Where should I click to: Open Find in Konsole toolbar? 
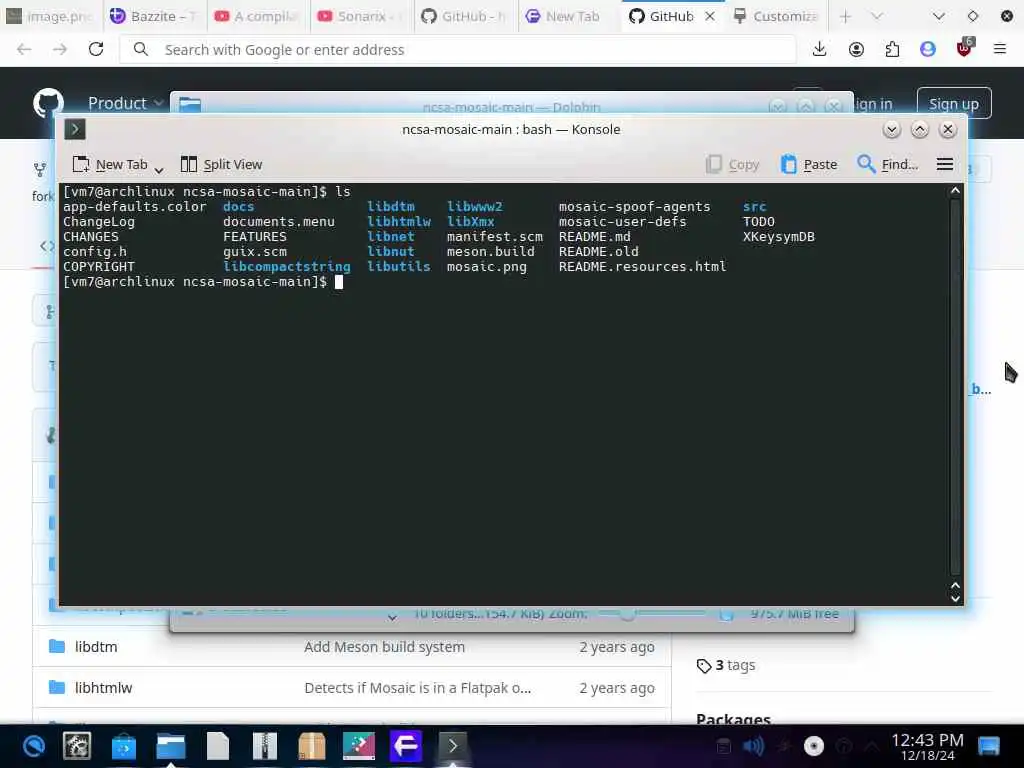point(887,165)
